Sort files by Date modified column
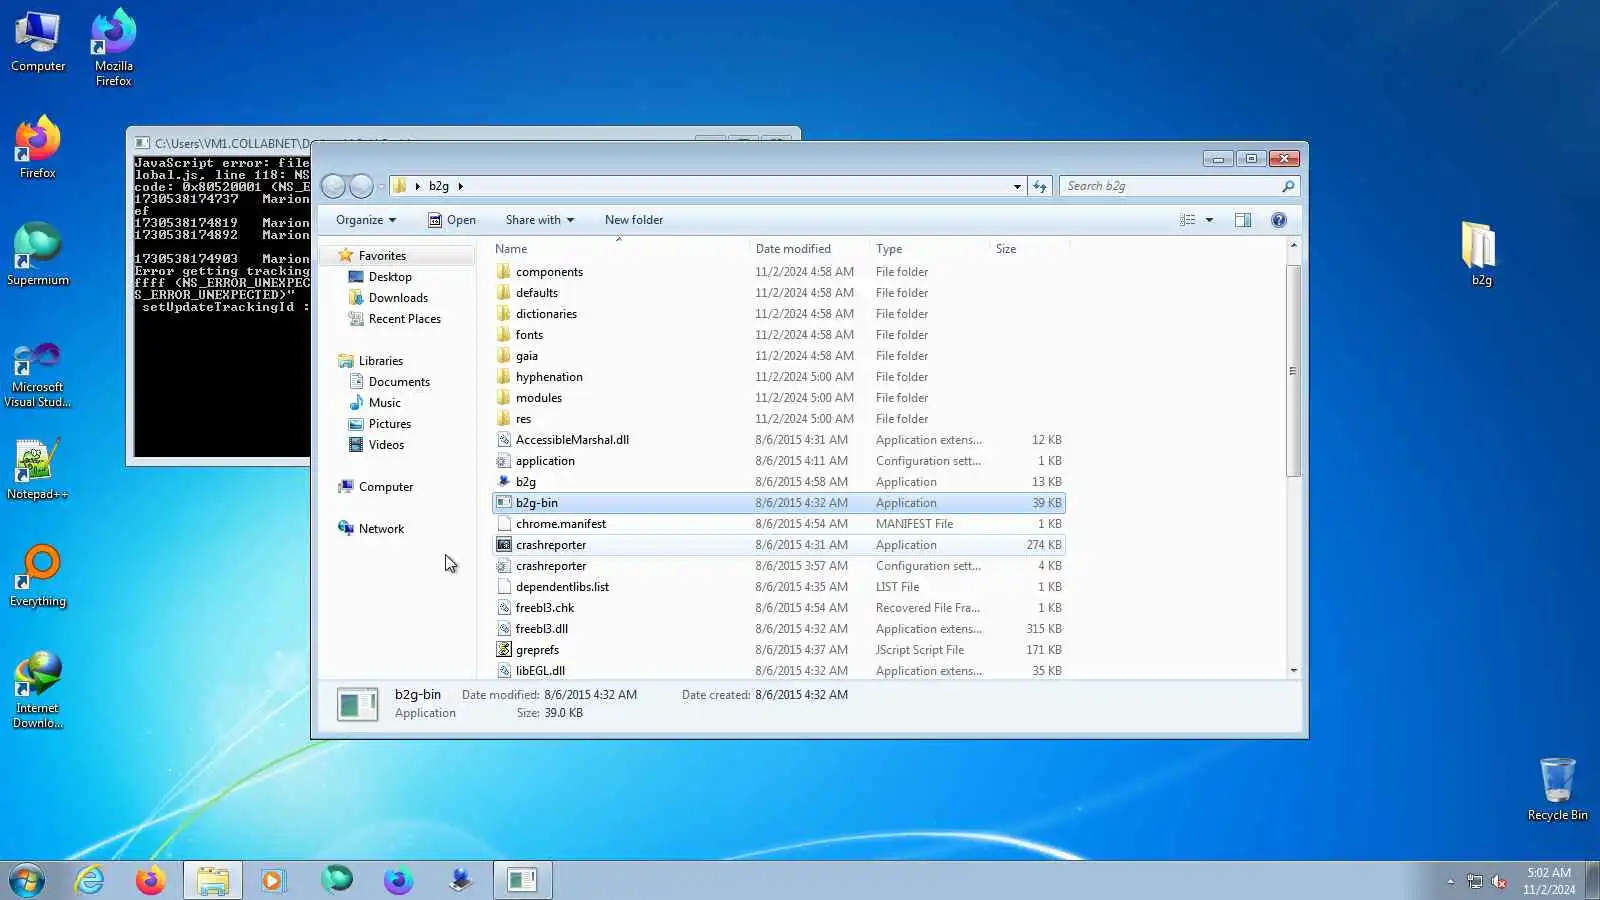This screenshot has height=900, width=1600. [x=809, y=249]
